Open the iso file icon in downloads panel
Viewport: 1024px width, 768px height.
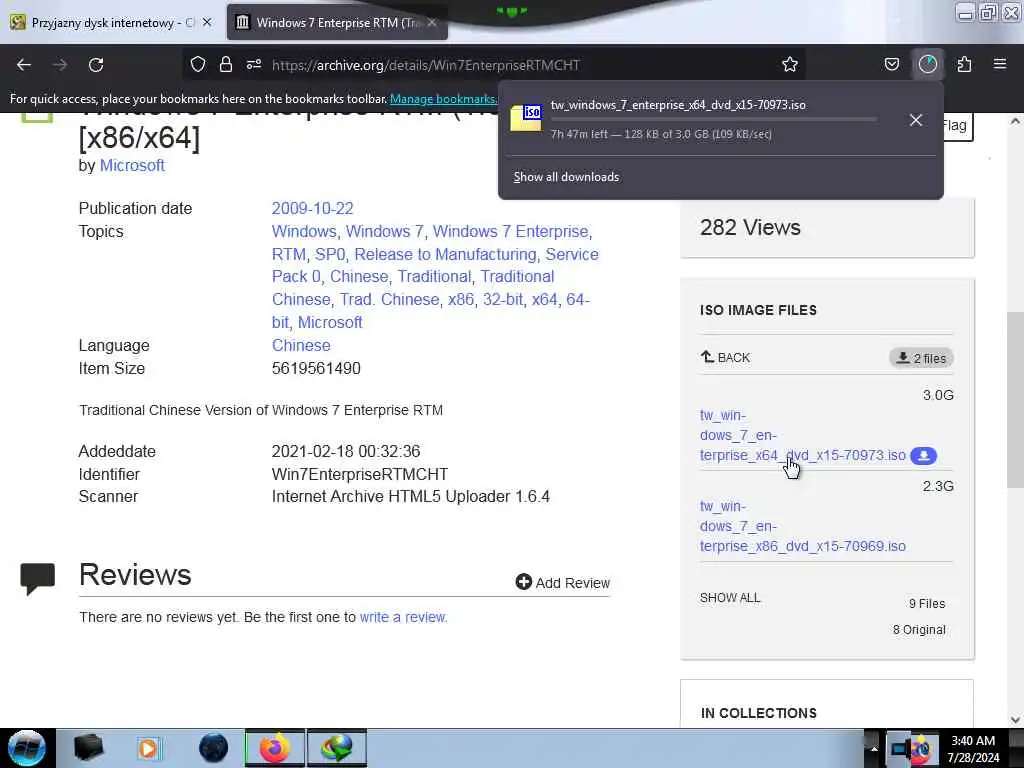tap(526, 118)
